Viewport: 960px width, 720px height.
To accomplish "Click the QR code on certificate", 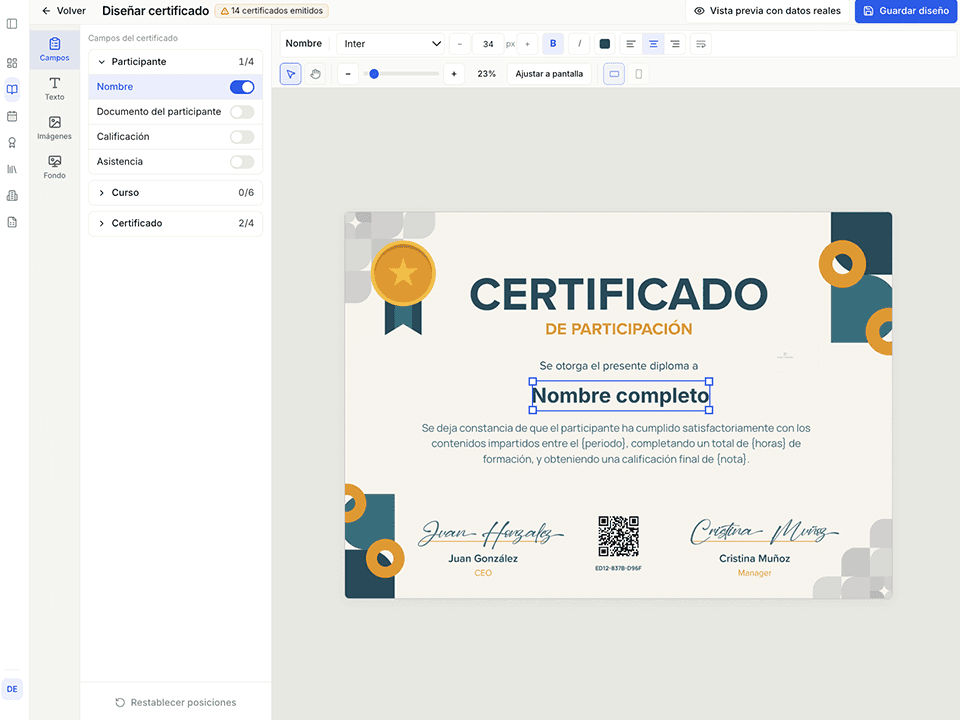I will pyautogui.click(x=618, y=536).
